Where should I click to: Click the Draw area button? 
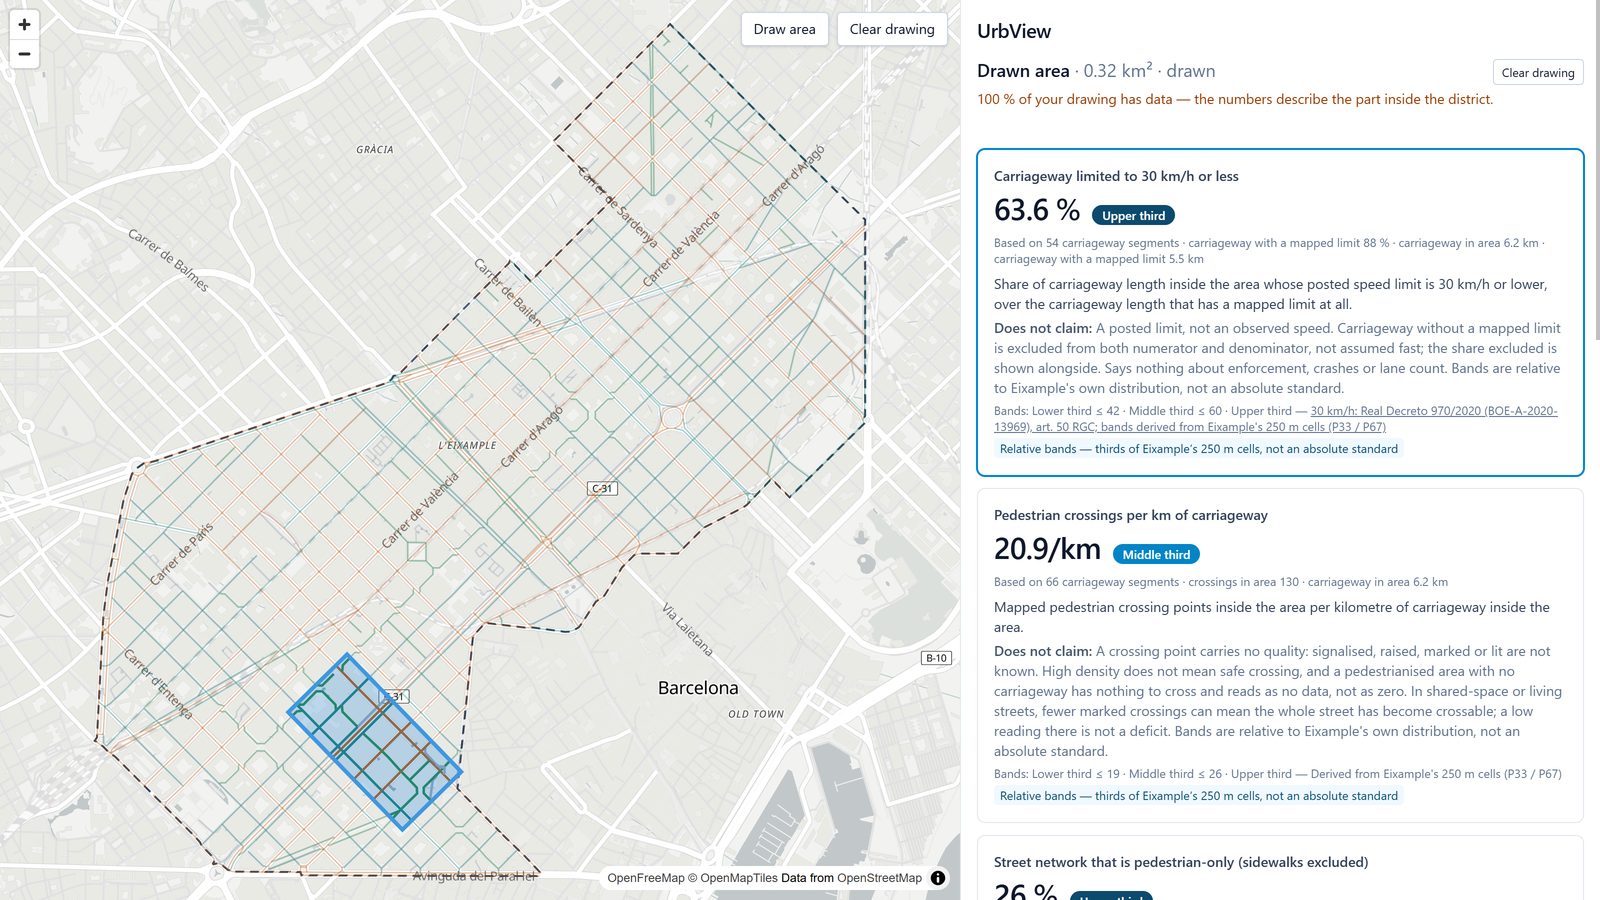tap(785, 29)
